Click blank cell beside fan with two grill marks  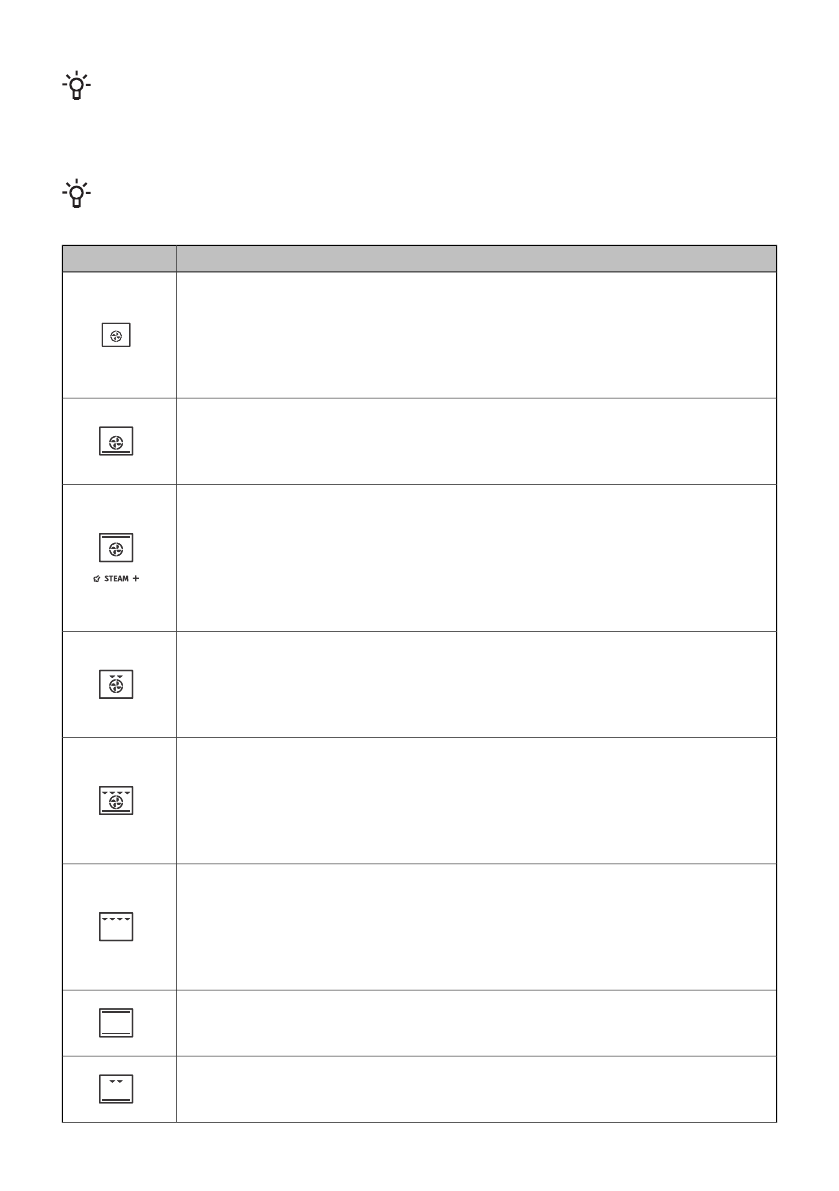tap(476, 685)
